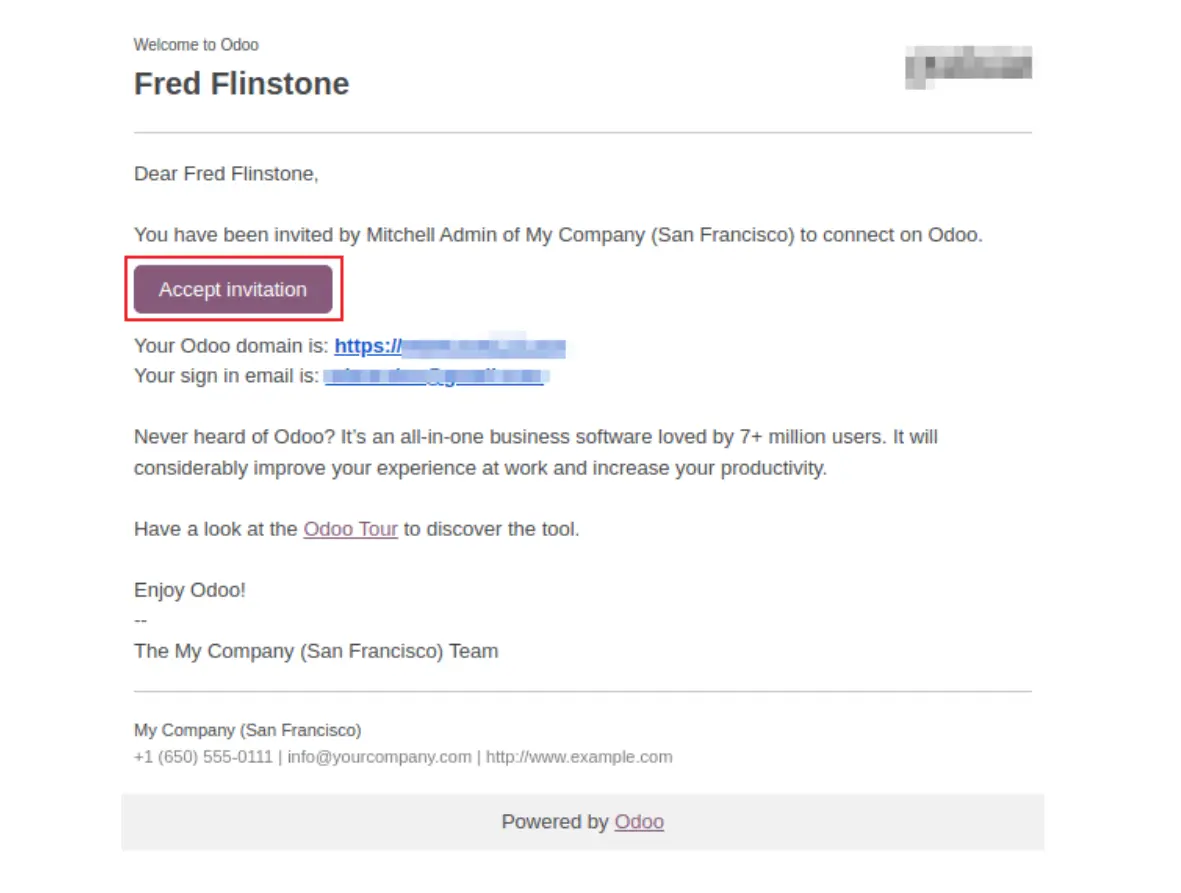The width and height of the screenshot is (1181, 893).
Task: Click the blurred sign in email link
Action: point(435,376)
